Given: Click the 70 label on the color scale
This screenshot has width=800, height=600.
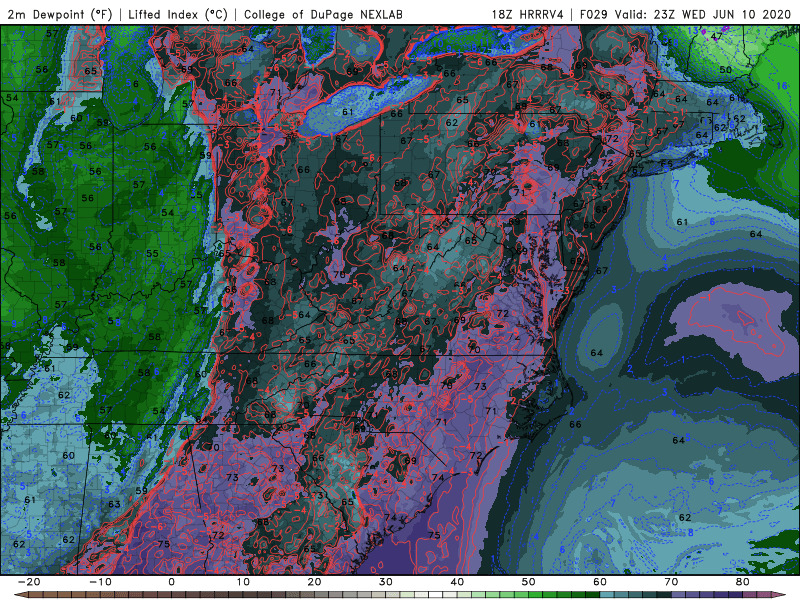Looking at the screenshot, I should pyautogui.click(x=671, y=582).
